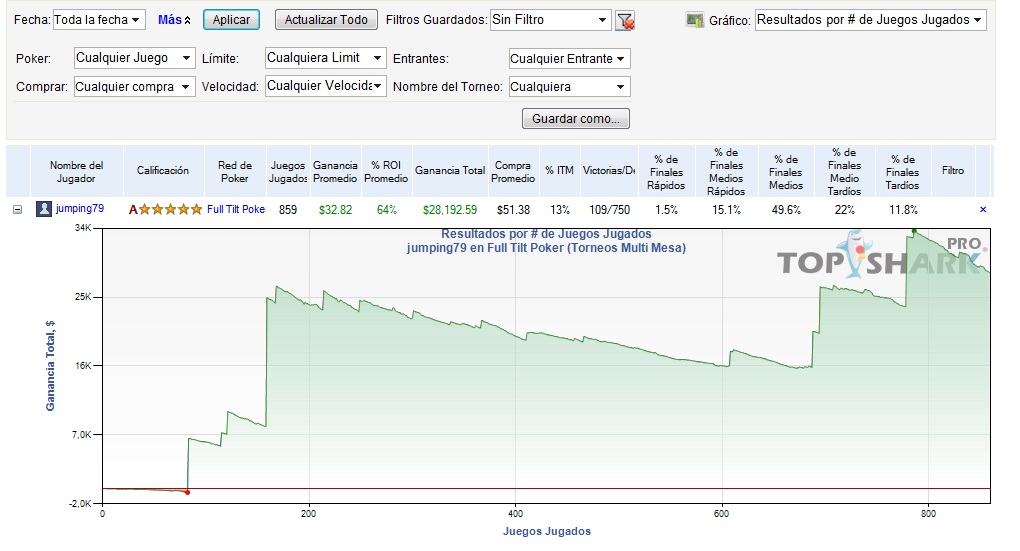This screenshot has width=1020, height=551.
Task: Remove jumping79 row with the blue X
Action: pos(983,209)
